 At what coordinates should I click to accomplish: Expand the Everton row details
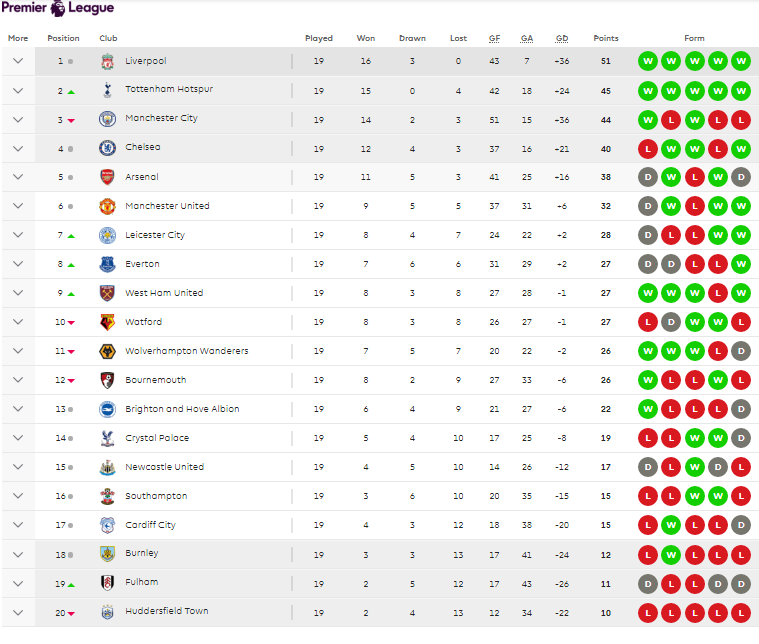point(18,264)
